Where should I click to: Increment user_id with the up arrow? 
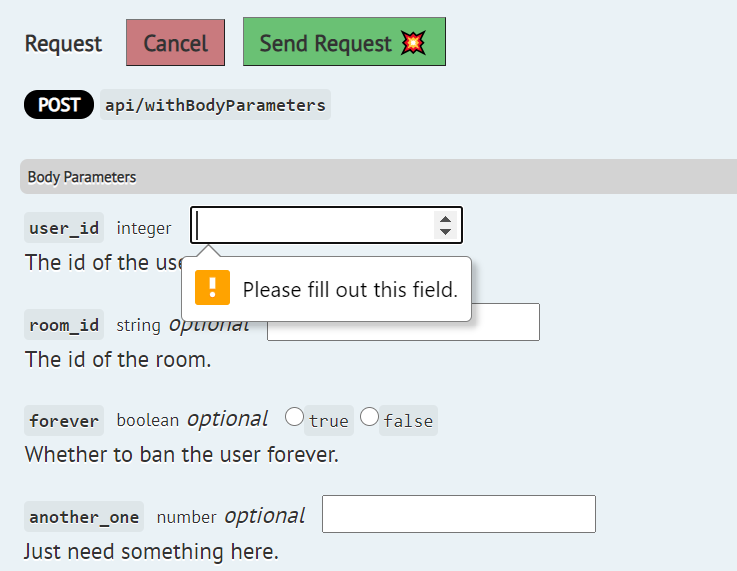(445, 219)
